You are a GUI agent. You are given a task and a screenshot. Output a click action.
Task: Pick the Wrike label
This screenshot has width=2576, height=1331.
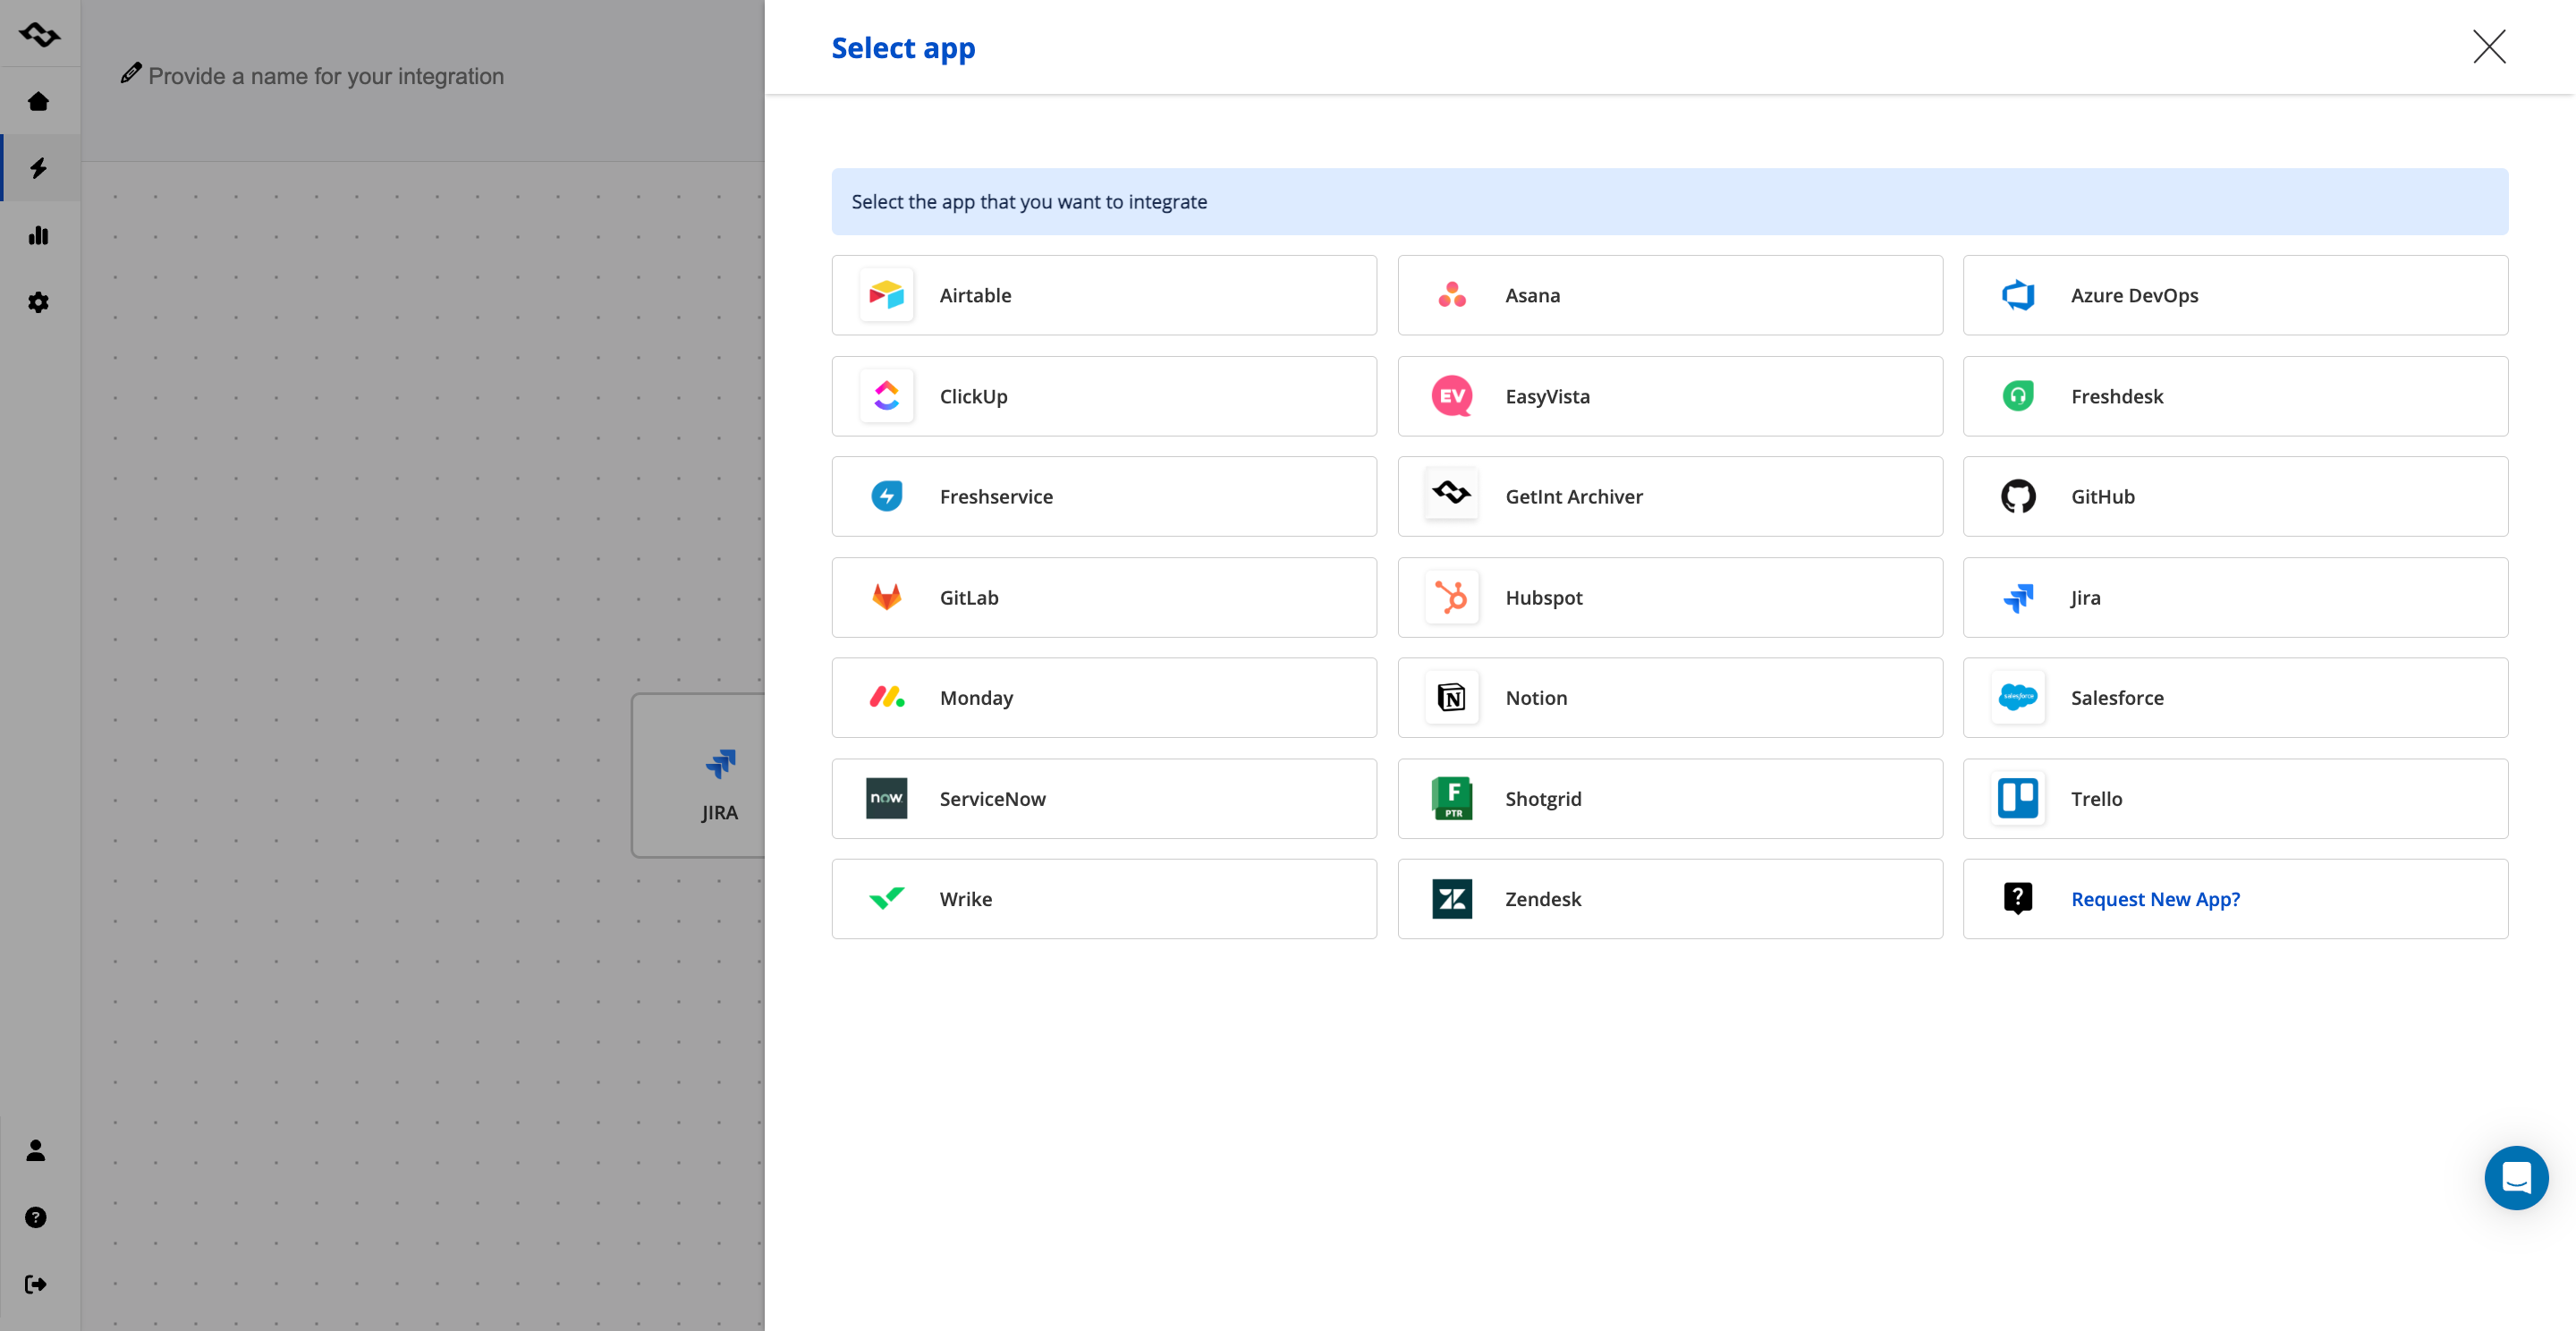[x=966, y=898]
